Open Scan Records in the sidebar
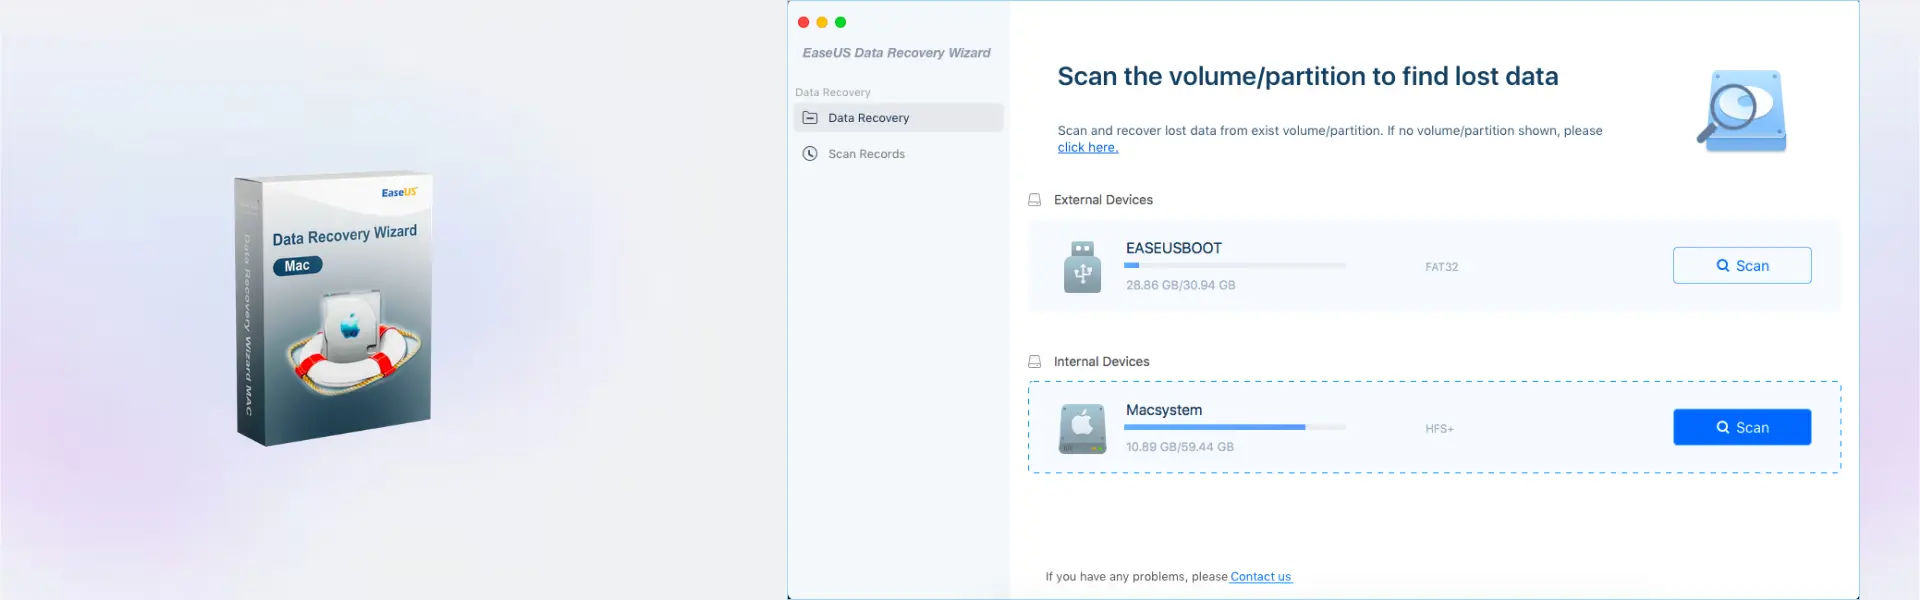Image resolution: width=1920 pixels, height=600 pixels. (x=898, y=154)
